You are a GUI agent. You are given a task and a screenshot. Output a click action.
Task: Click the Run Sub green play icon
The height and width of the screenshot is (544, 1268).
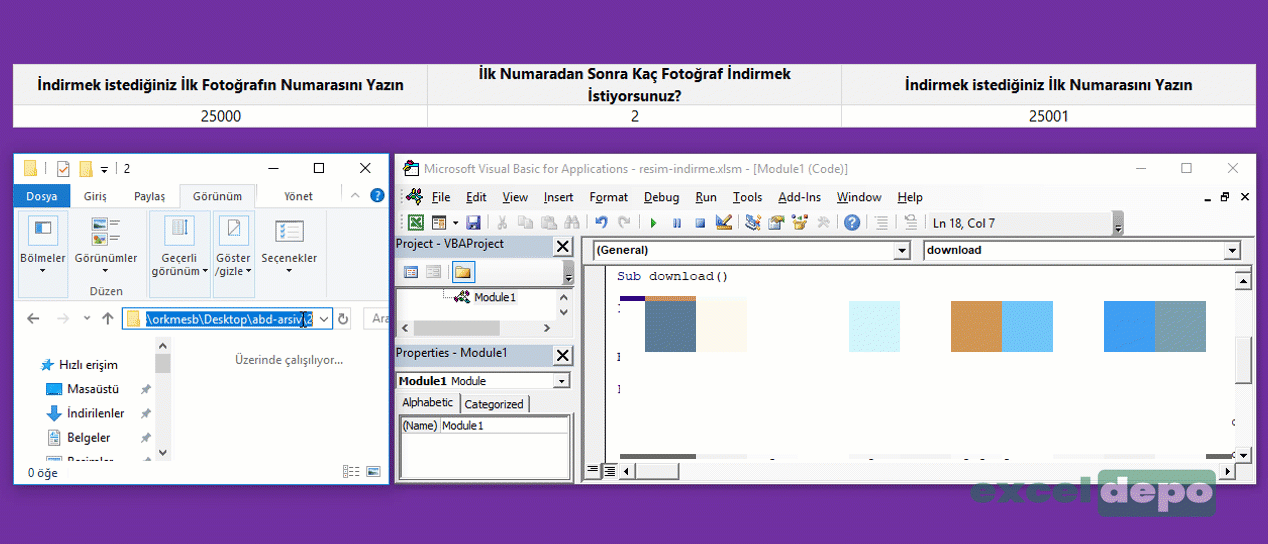click(653, 223)
